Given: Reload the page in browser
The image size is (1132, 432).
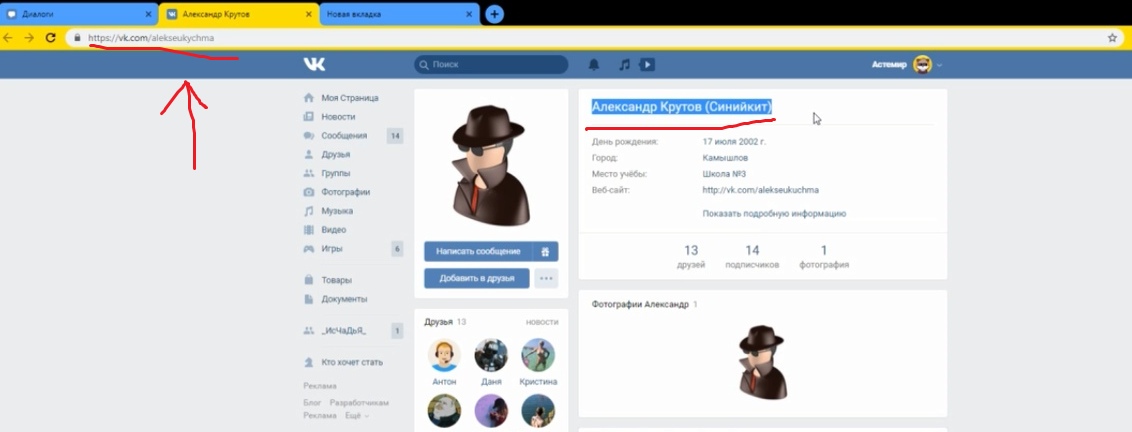Looking at the screenshot, I should pos(50,38).
